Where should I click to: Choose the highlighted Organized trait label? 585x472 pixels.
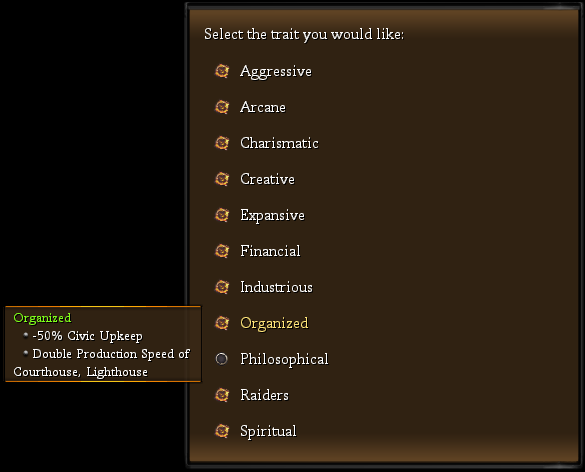(x=274, y=323)
